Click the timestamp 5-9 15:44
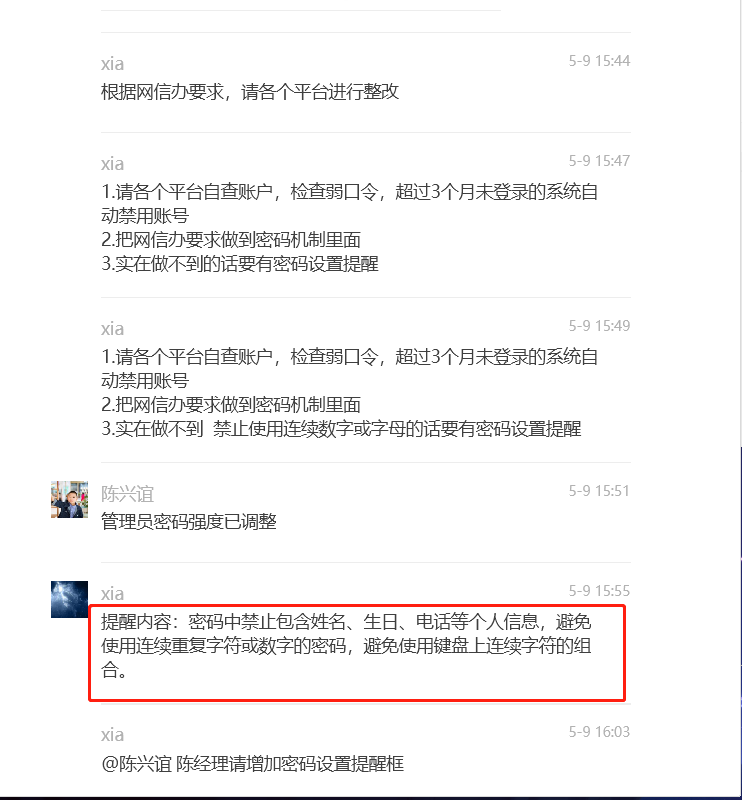Screen dimensions: 742x800 coord(599,61)
